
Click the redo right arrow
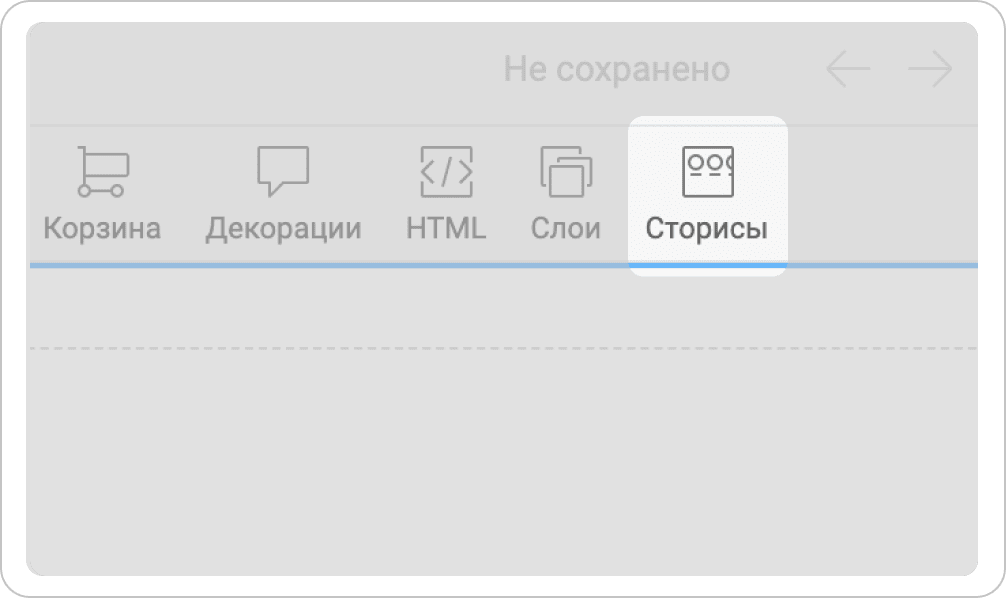930,69
